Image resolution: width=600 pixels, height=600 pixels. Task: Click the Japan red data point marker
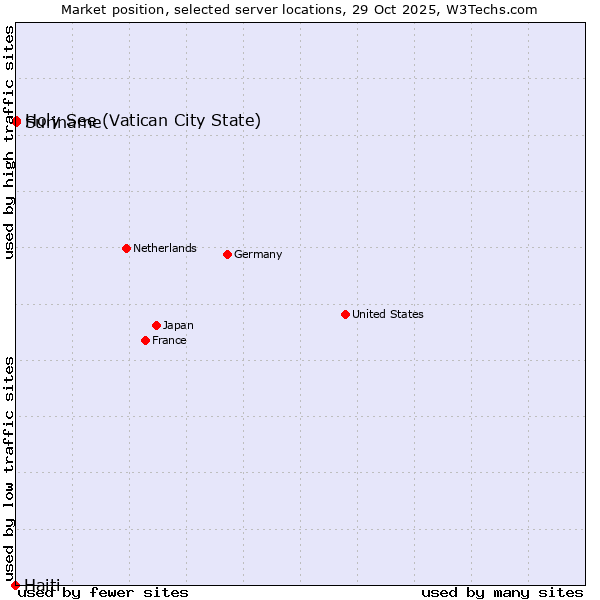156,325
